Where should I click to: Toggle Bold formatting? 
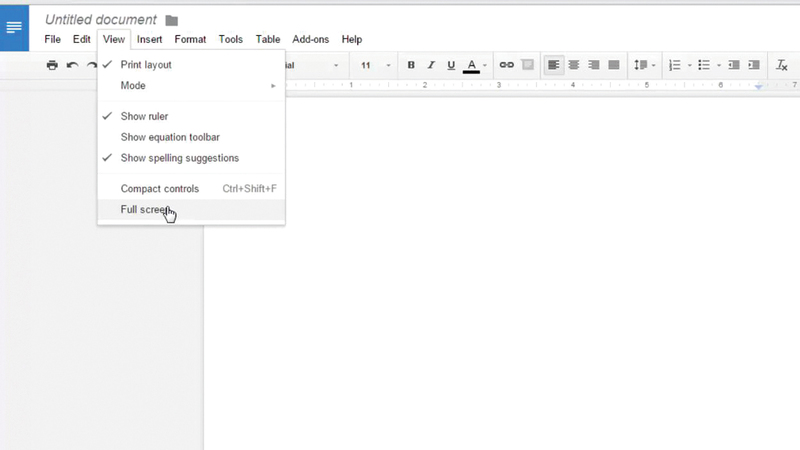(411, 65)
